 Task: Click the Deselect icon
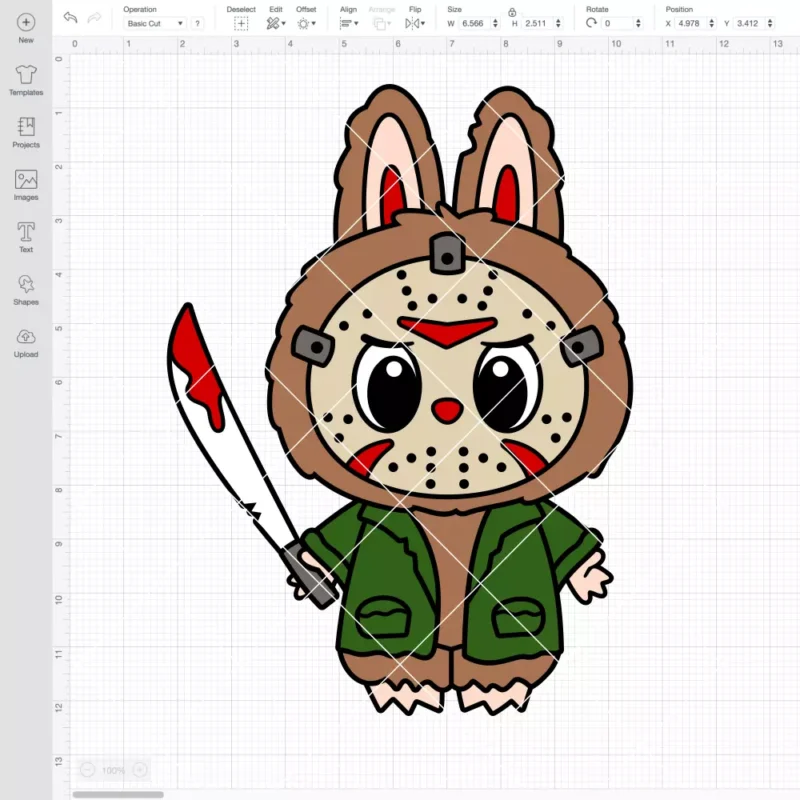241,23
